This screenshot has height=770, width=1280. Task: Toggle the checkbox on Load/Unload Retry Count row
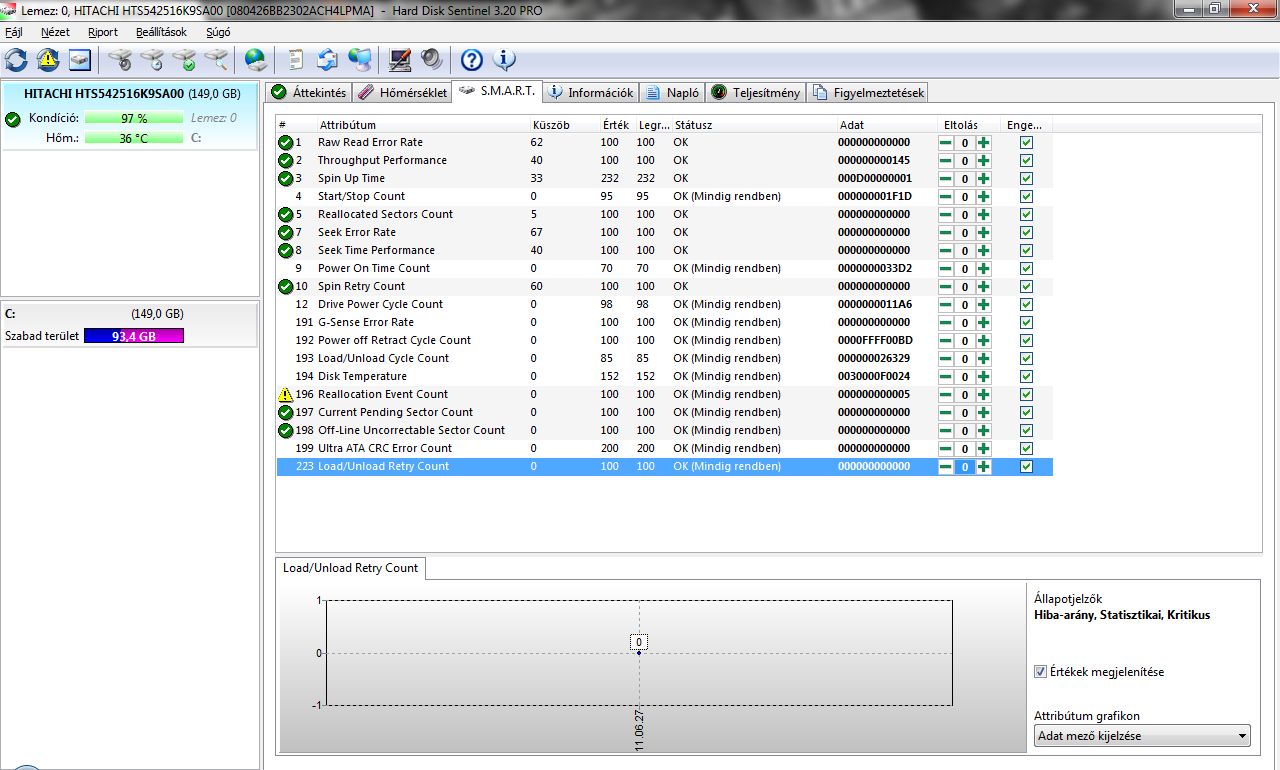click(1026, 467)
